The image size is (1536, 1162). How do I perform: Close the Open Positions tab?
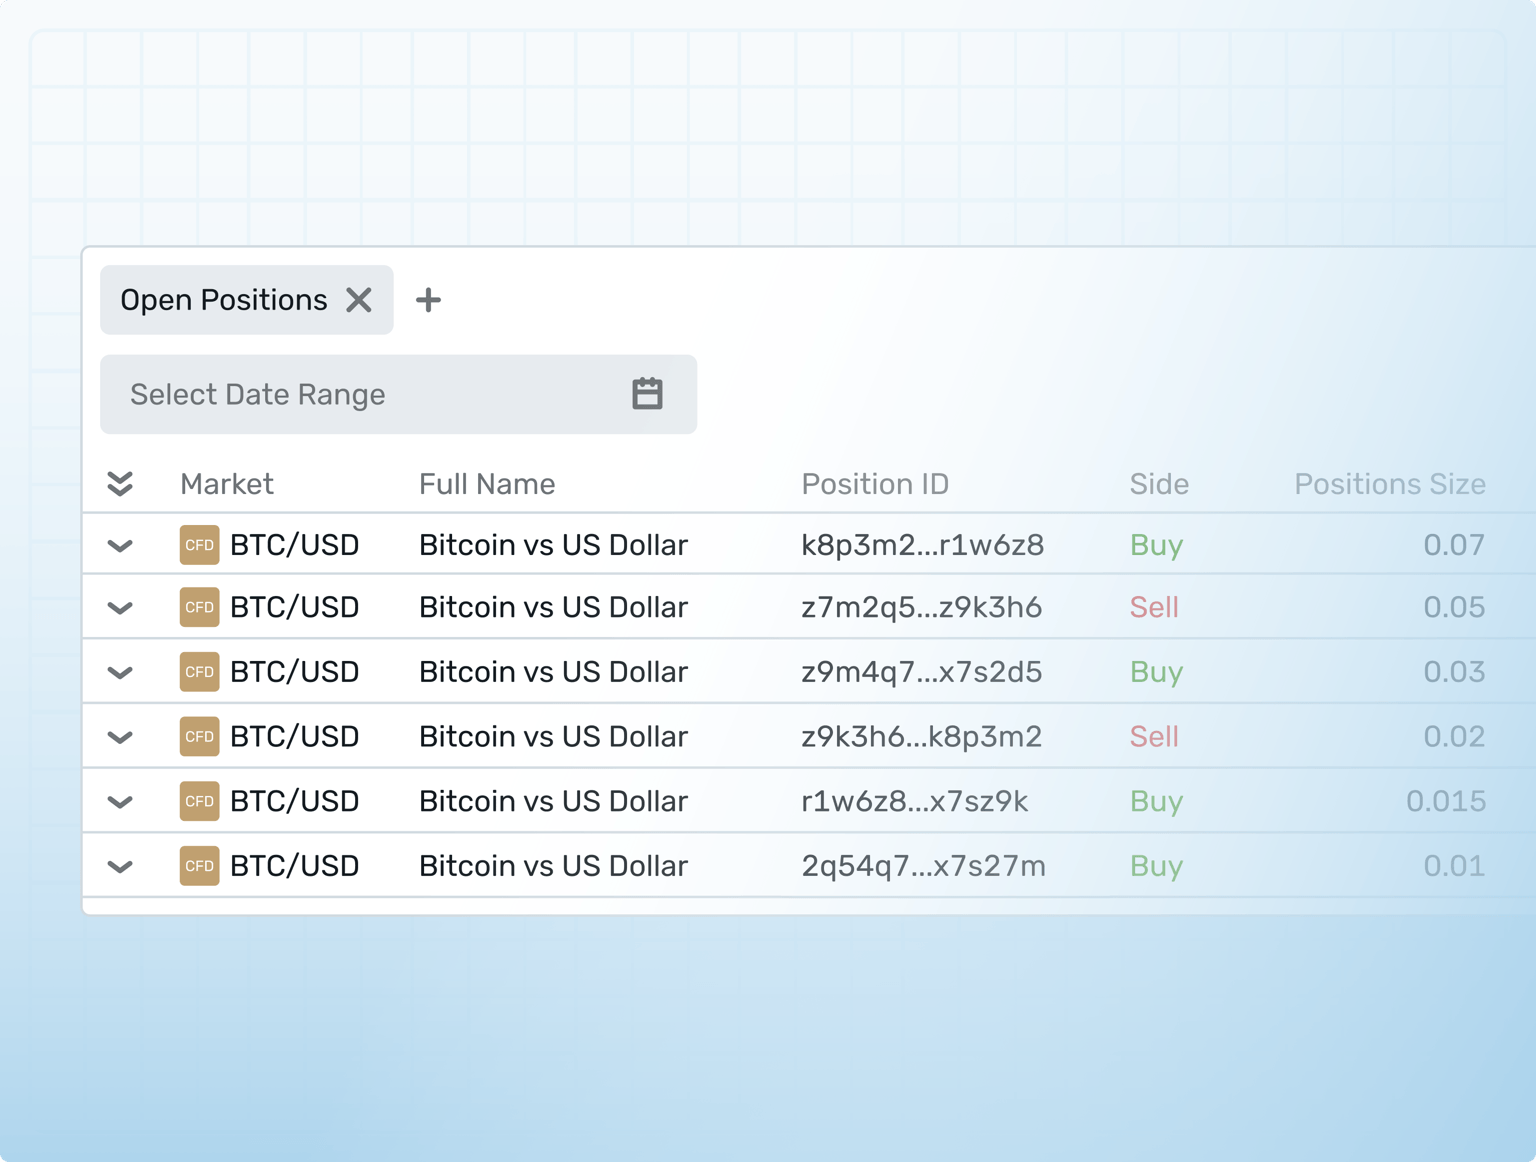click(359, 300)
